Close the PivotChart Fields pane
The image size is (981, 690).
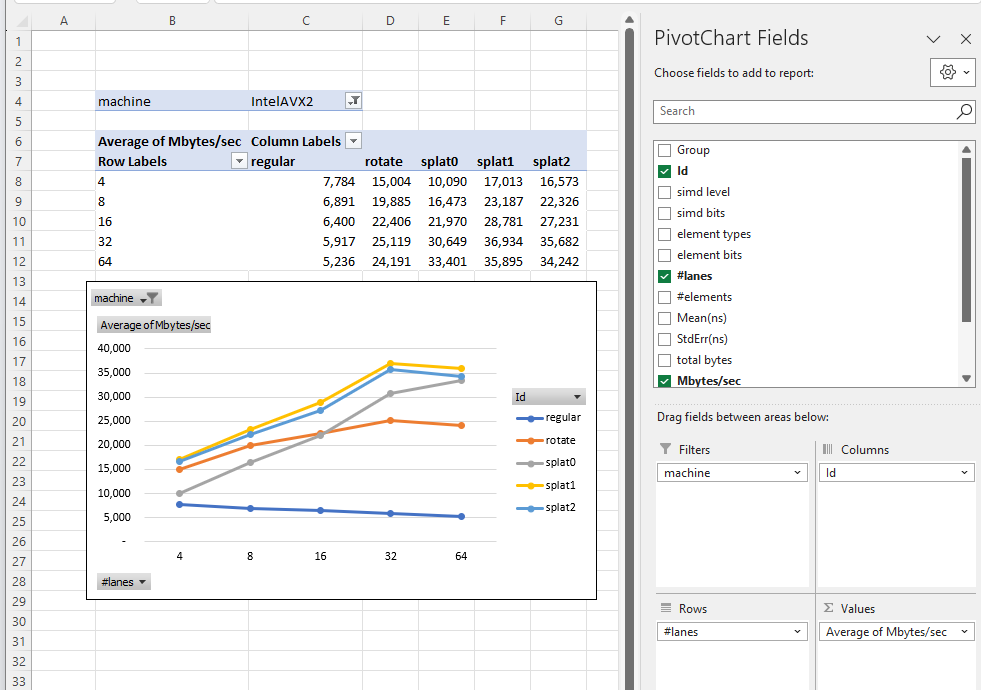[965, 39]
